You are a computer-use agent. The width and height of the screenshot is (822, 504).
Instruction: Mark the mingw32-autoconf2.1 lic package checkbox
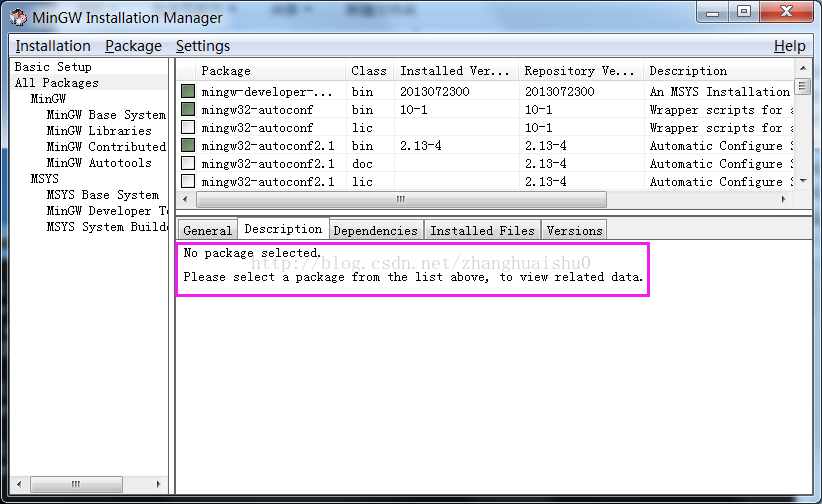(x=188, y=181)
